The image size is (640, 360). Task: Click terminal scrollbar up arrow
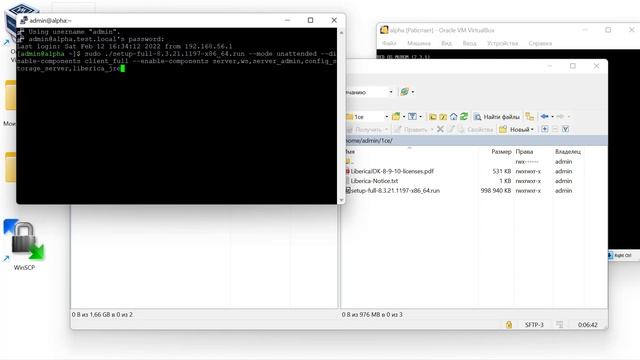341,32
